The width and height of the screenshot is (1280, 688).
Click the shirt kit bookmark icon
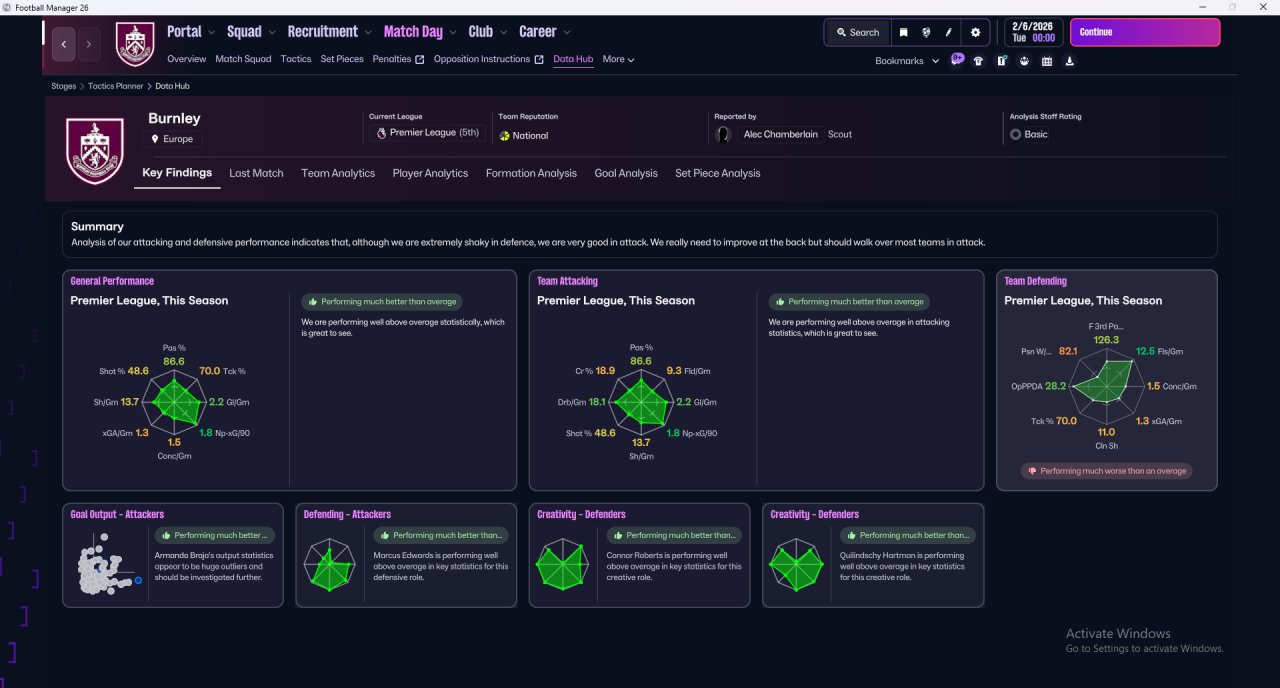(x=978, y=61)
